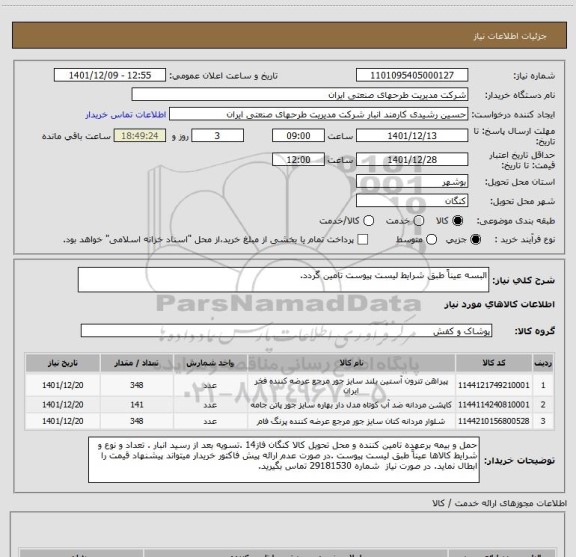Select the کالا/خدمت category radio button

[x=368, y=221]
